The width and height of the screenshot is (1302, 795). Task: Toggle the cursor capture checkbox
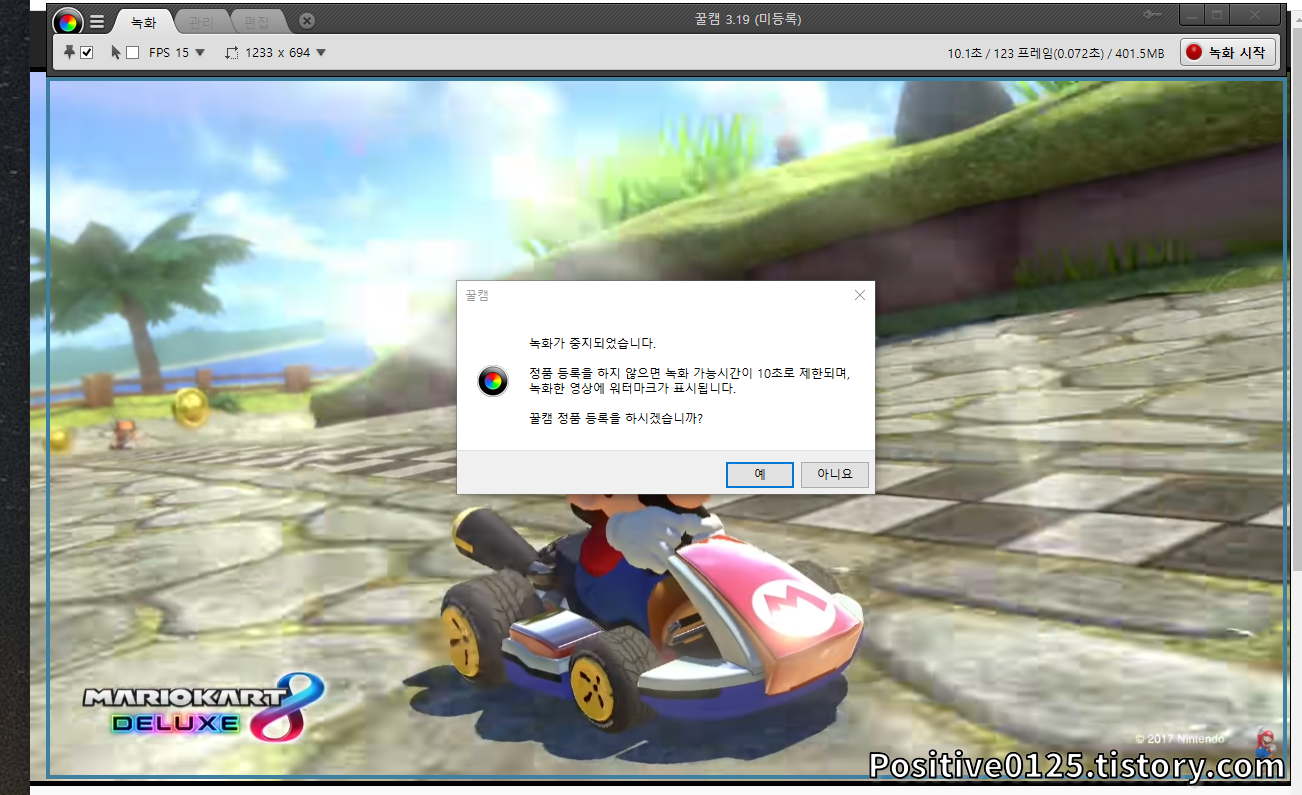132,52
